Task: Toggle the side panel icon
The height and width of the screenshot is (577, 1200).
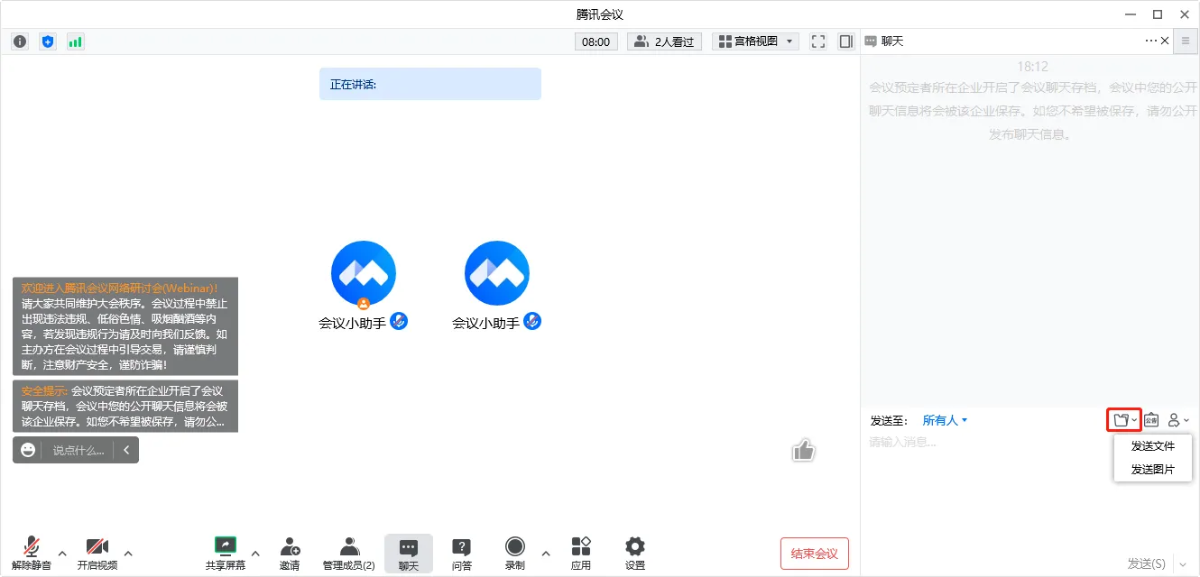Action: pyautogui.click(x=846, y=41)
